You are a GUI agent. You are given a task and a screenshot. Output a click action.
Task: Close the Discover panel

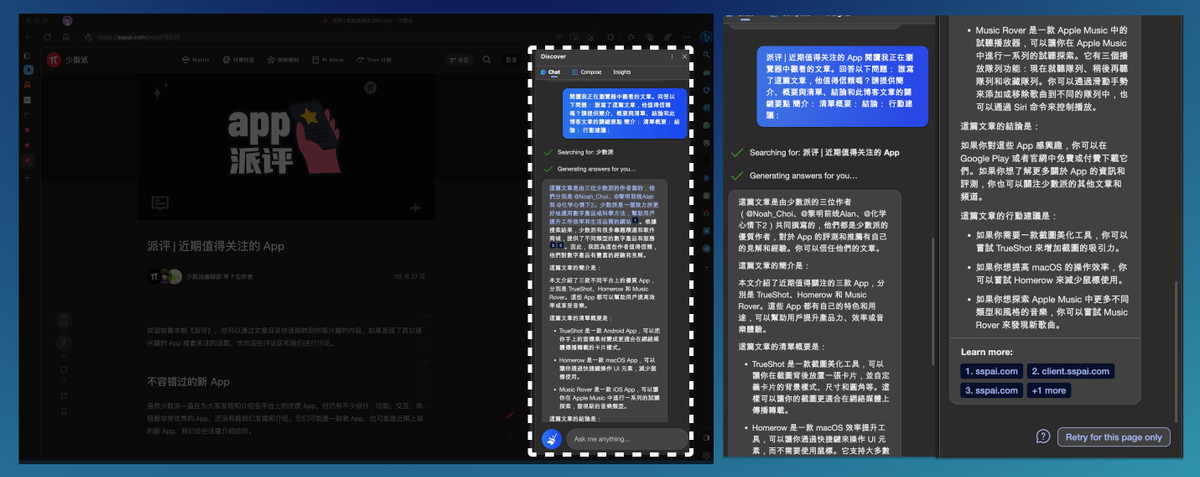[684, 57]
